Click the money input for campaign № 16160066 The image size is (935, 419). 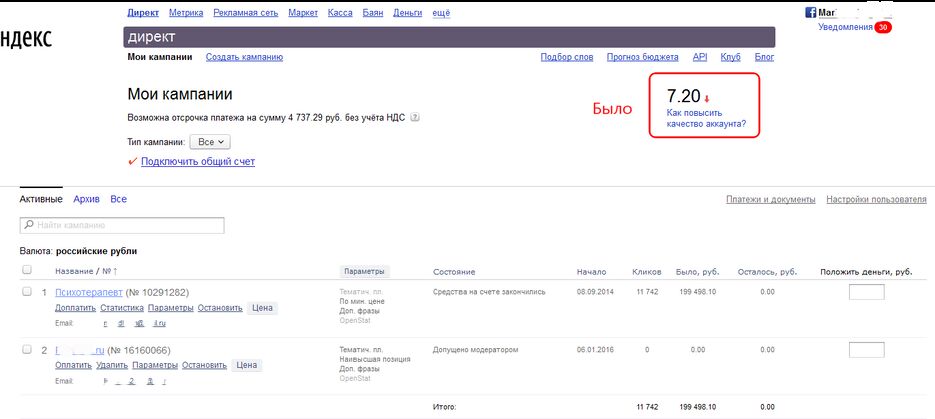866,350
